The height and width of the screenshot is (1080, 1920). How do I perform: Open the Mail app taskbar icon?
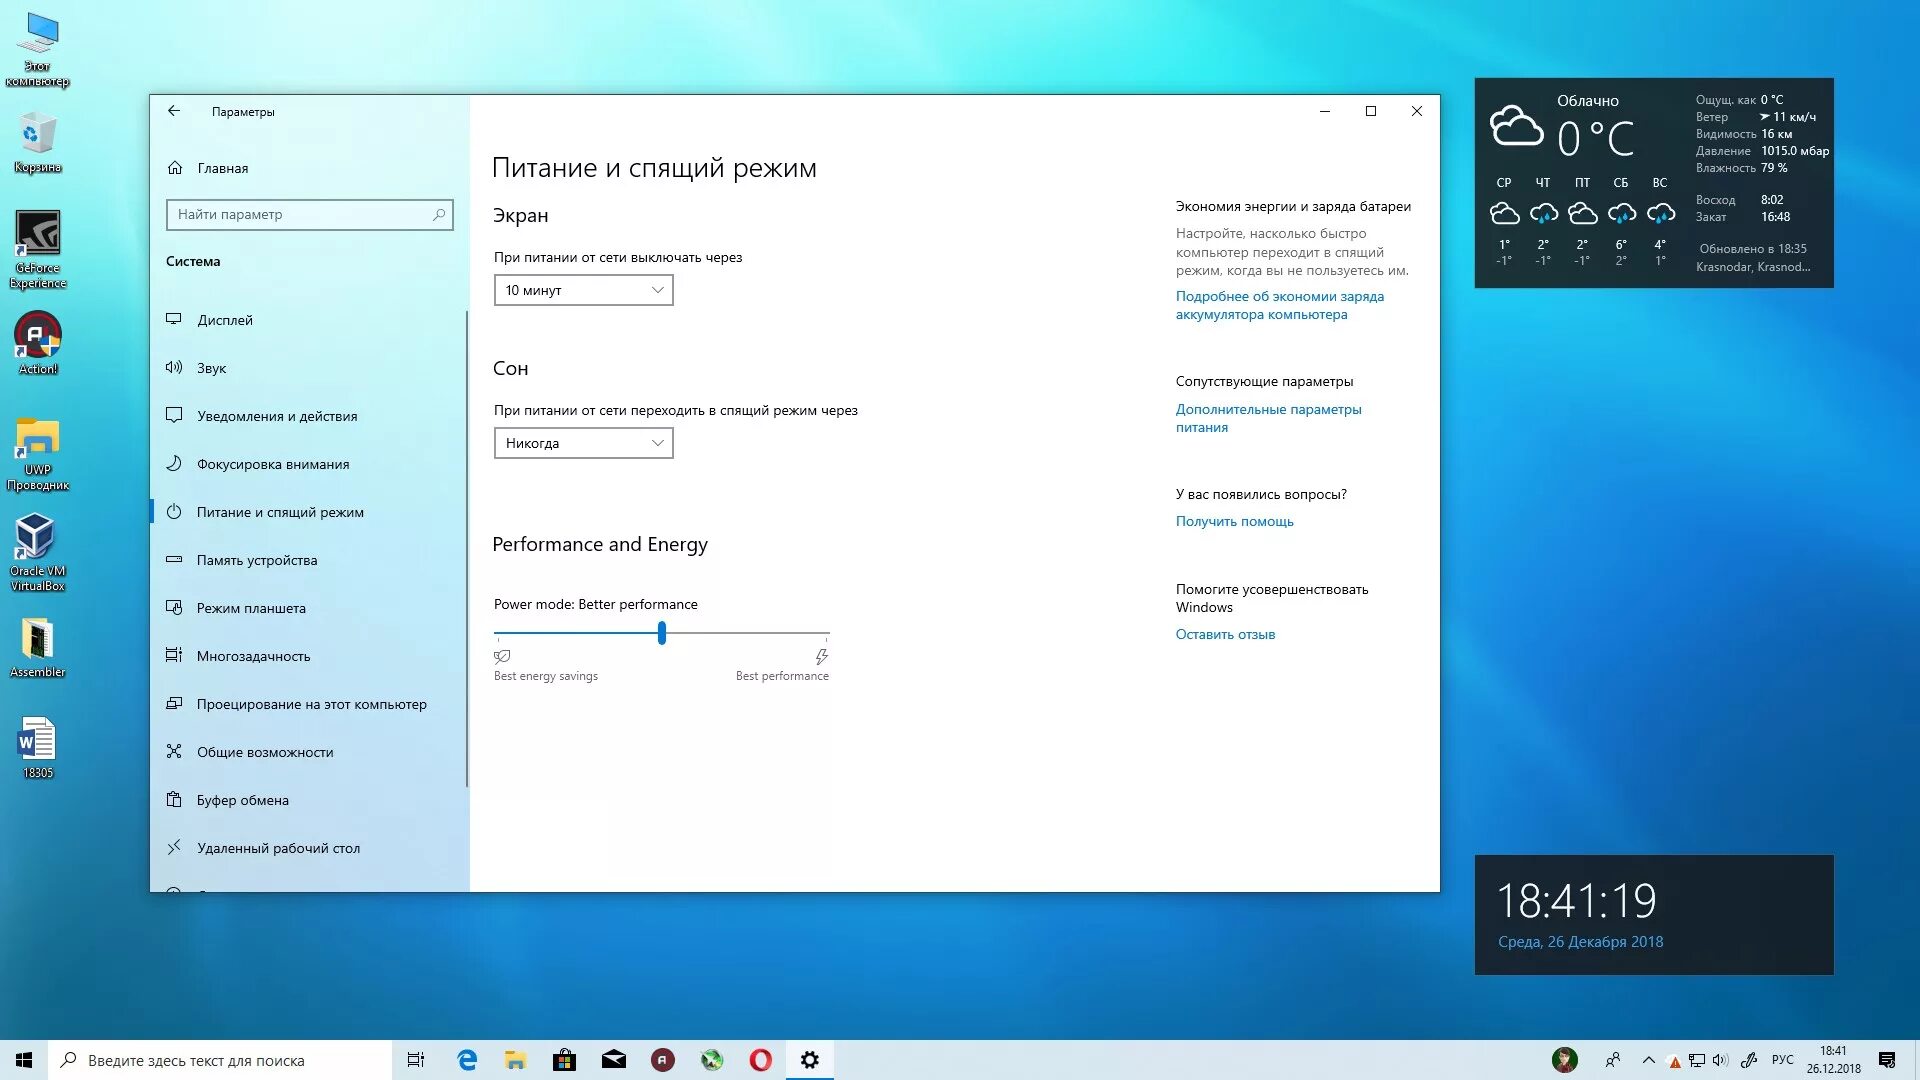[x=613, y=1060]
